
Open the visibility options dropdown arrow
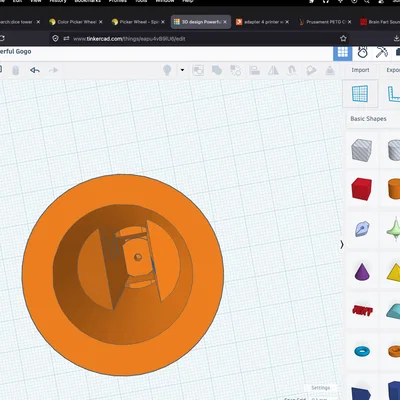pos(182,70)
